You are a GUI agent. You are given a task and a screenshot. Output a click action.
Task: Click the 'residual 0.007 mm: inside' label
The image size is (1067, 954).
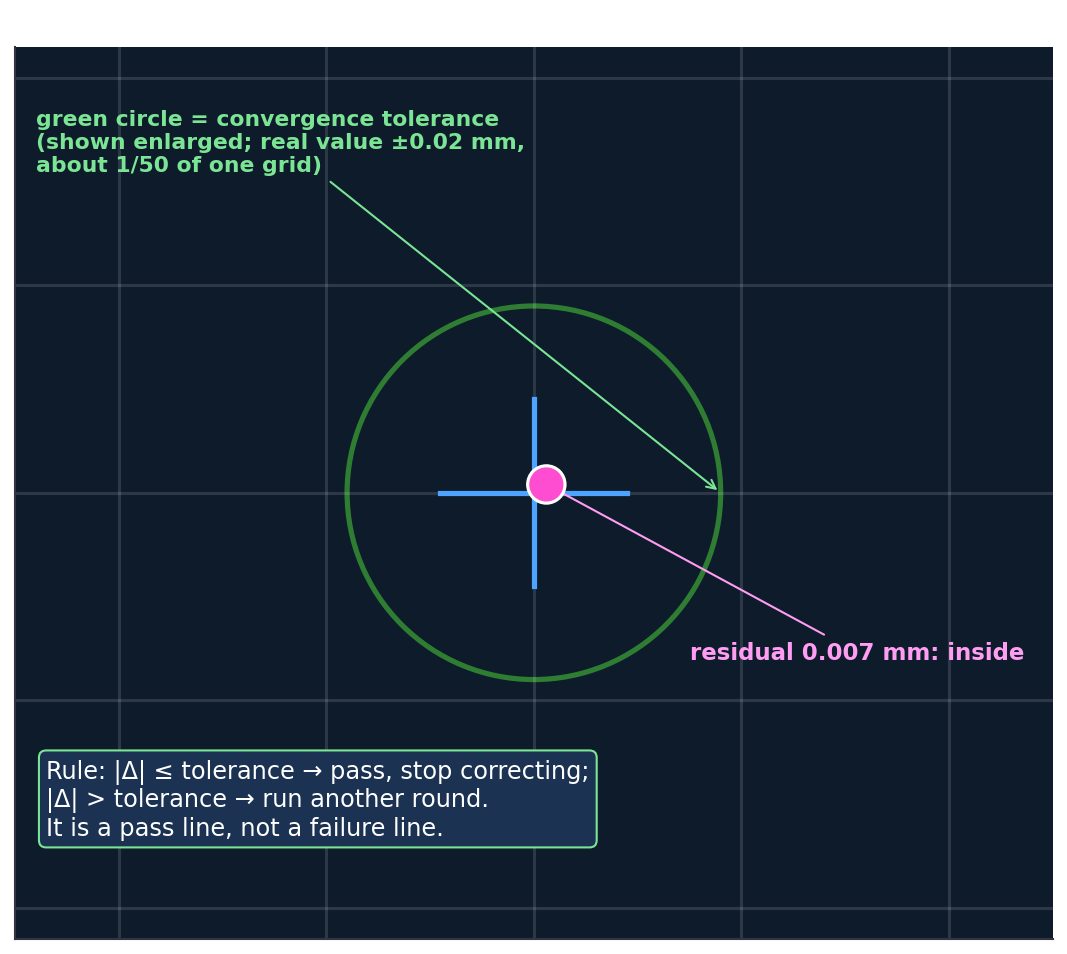tap(857, 652)
